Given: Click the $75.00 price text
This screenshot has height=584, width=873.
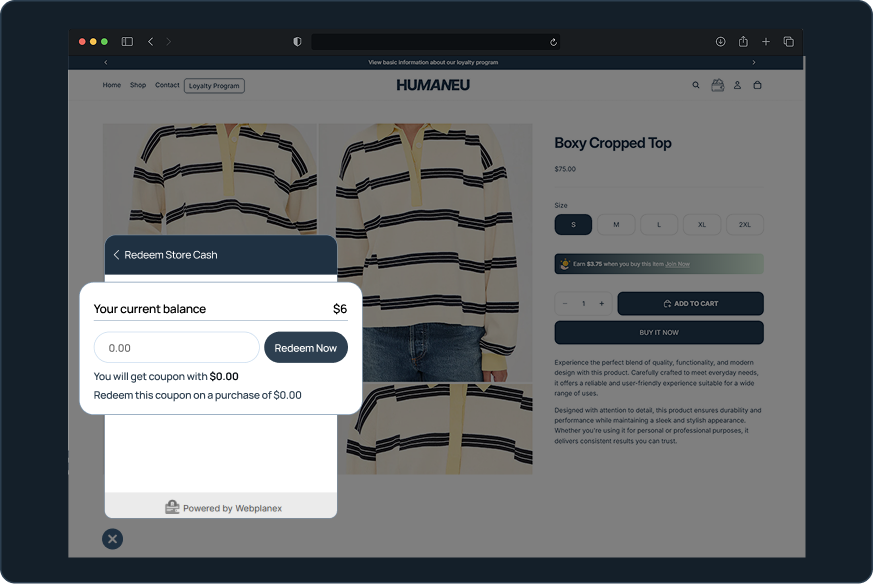Looking at the screenshot, I should (x=565, y=169).
